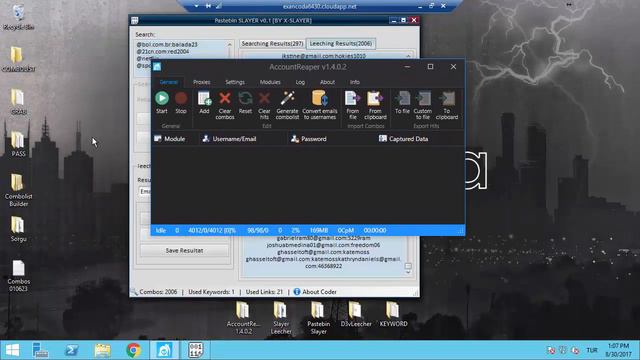Click Save Resultat button in Pastebin Slayer
Image resolution: width=640 pixels, height=360 pixels.
[184, 250]
